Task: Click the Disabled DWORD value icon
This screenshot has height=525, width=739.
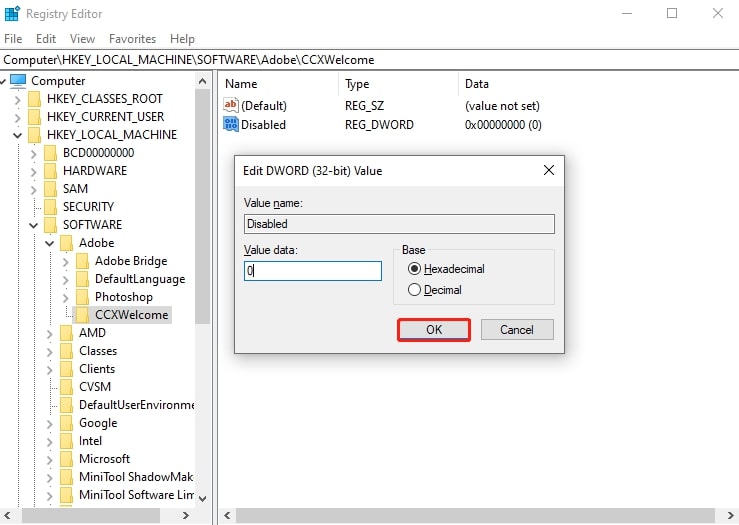Action: [x=231, y=124]
